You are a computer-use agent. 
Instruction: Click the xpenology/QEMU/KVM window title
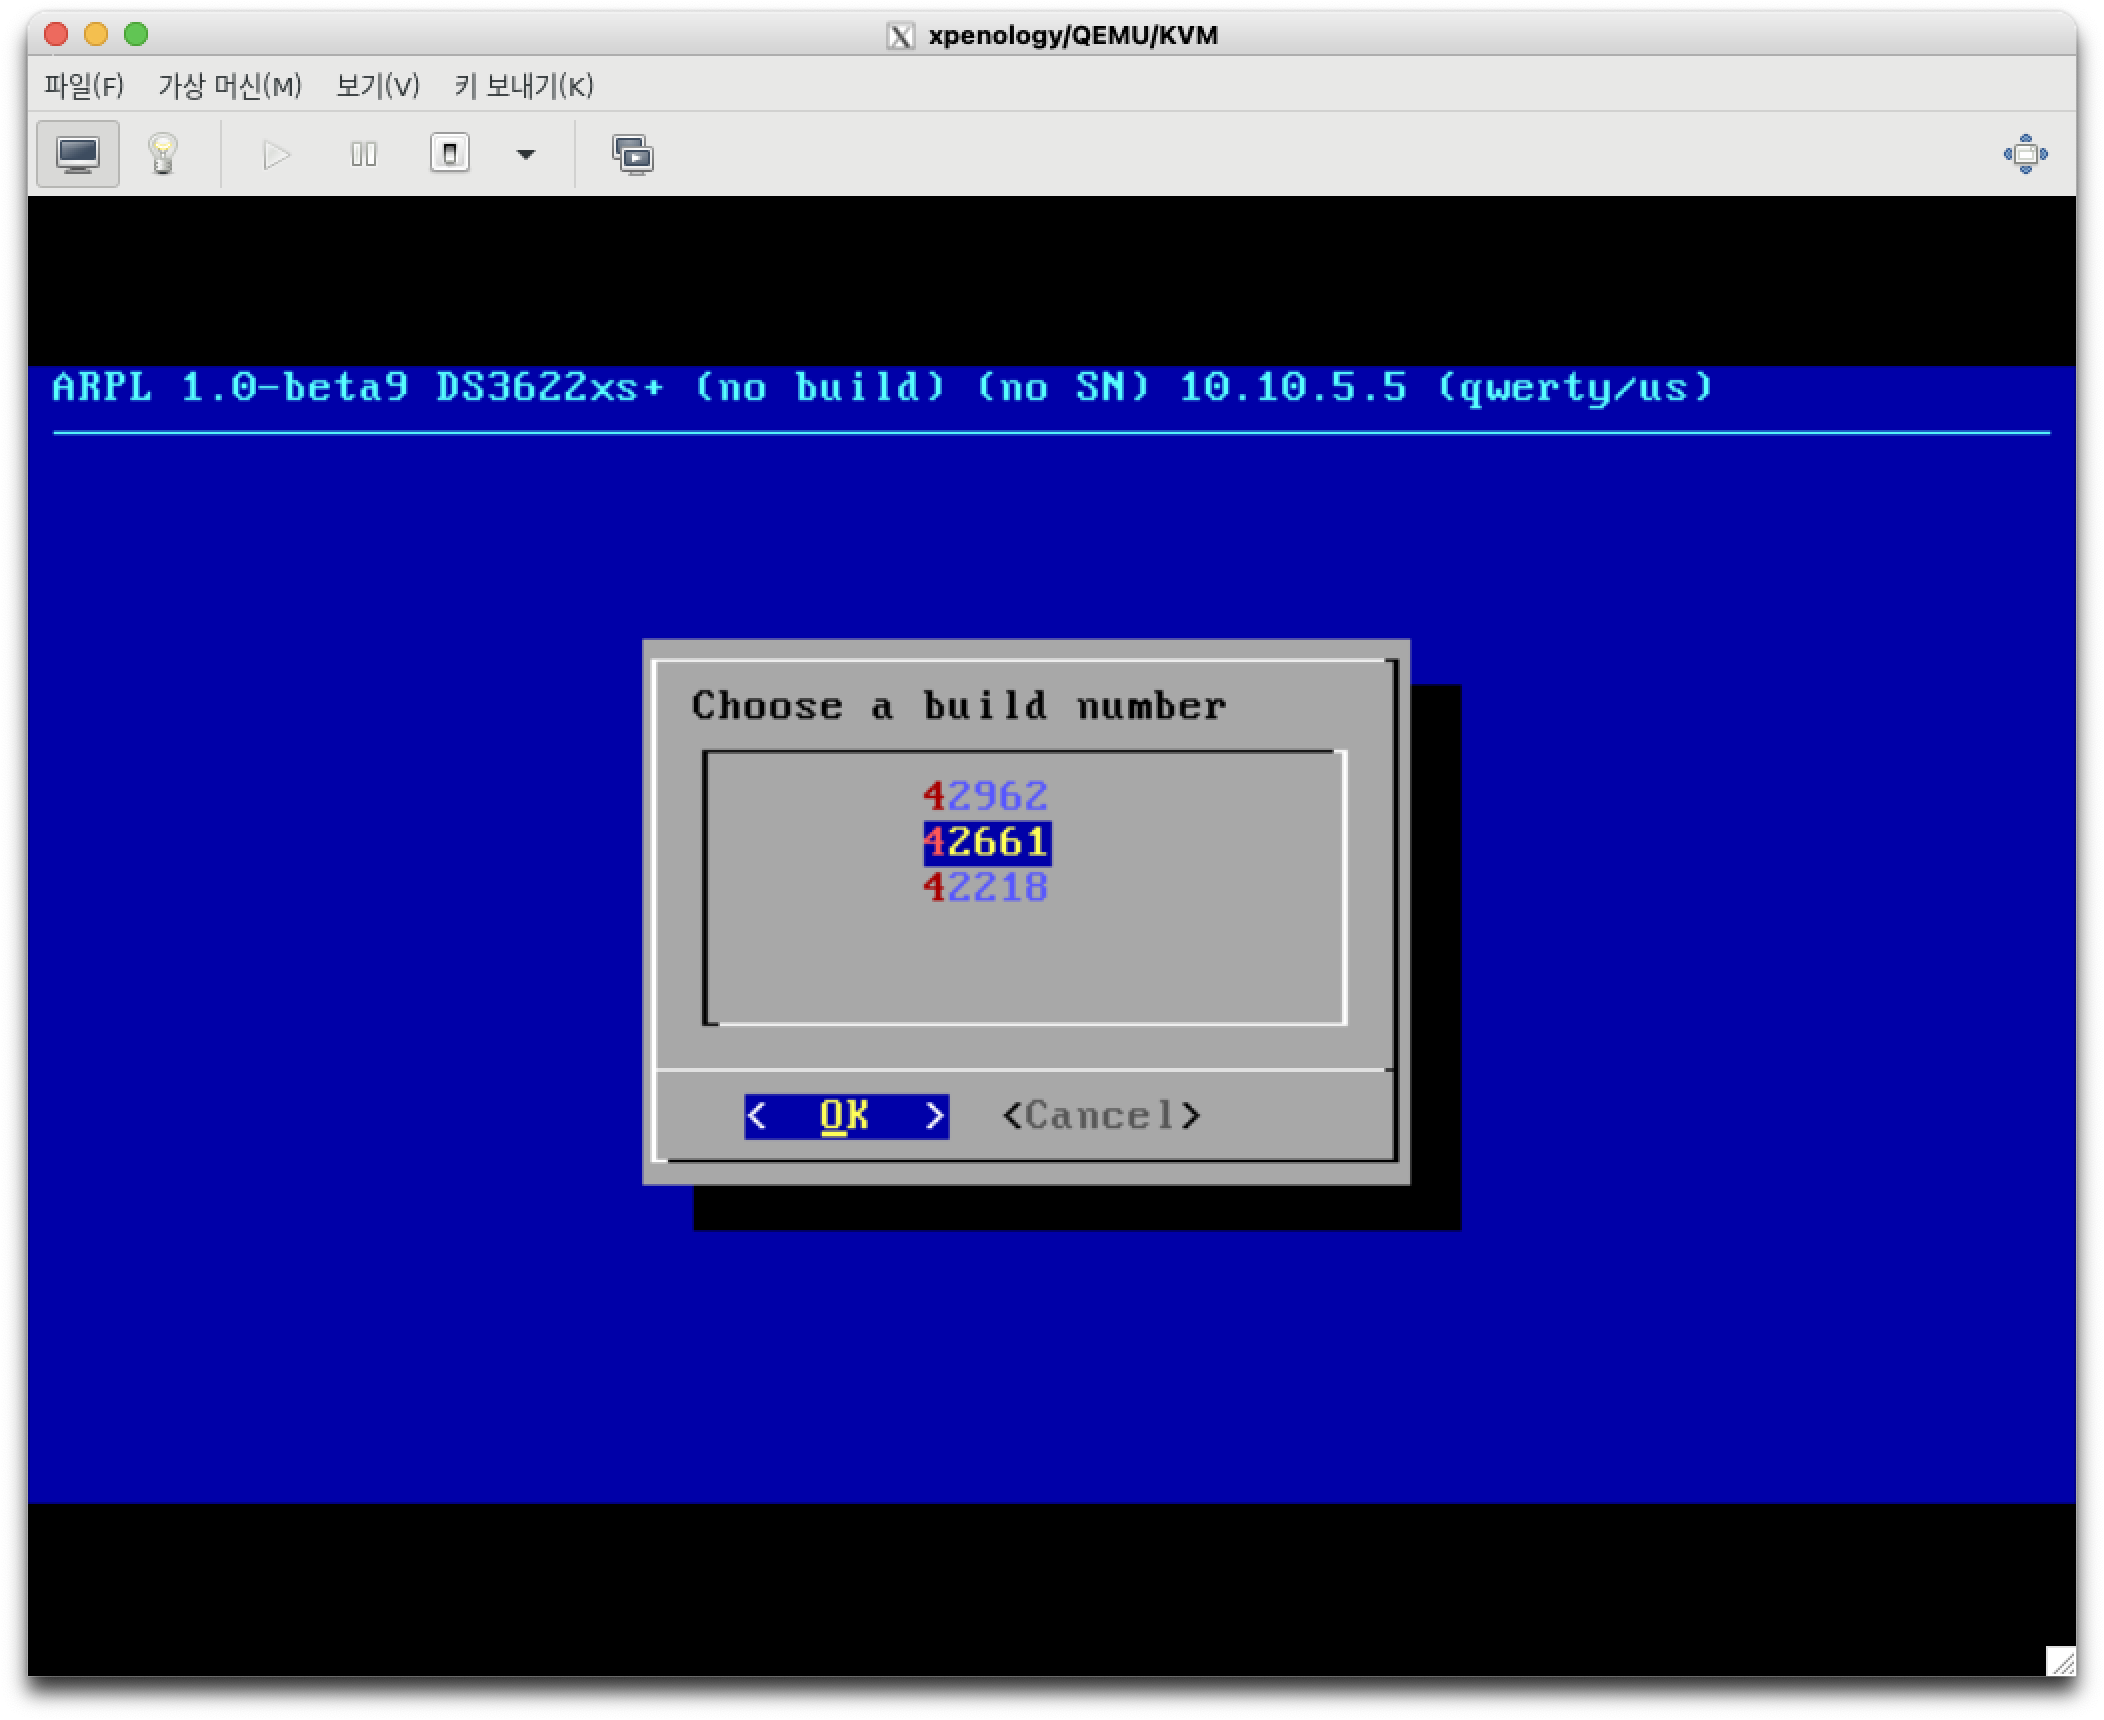tap(1072, 35)
